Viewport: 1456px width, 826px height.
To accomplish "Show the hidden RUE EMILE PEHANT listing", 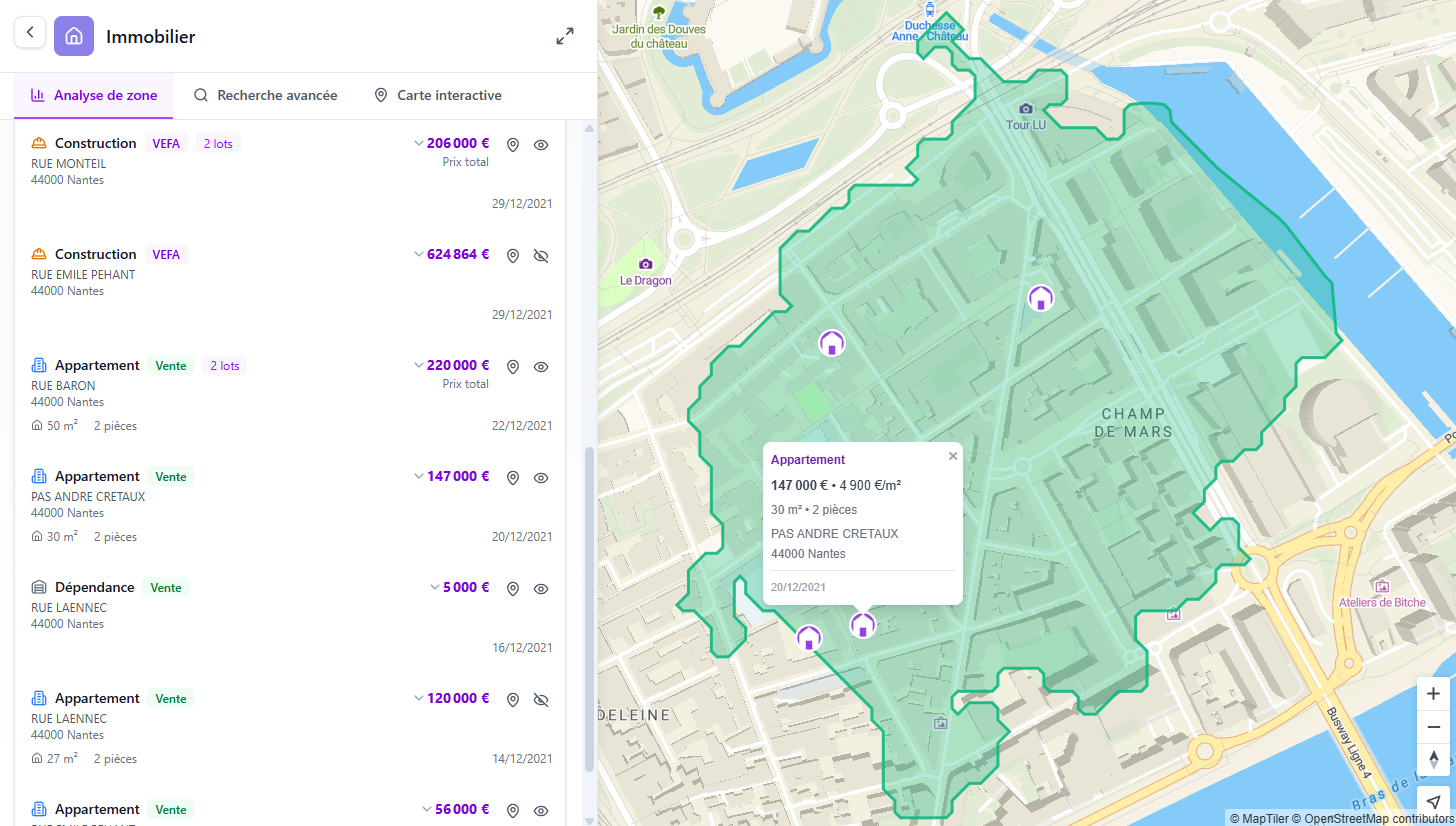I will [x=541, y=255].
